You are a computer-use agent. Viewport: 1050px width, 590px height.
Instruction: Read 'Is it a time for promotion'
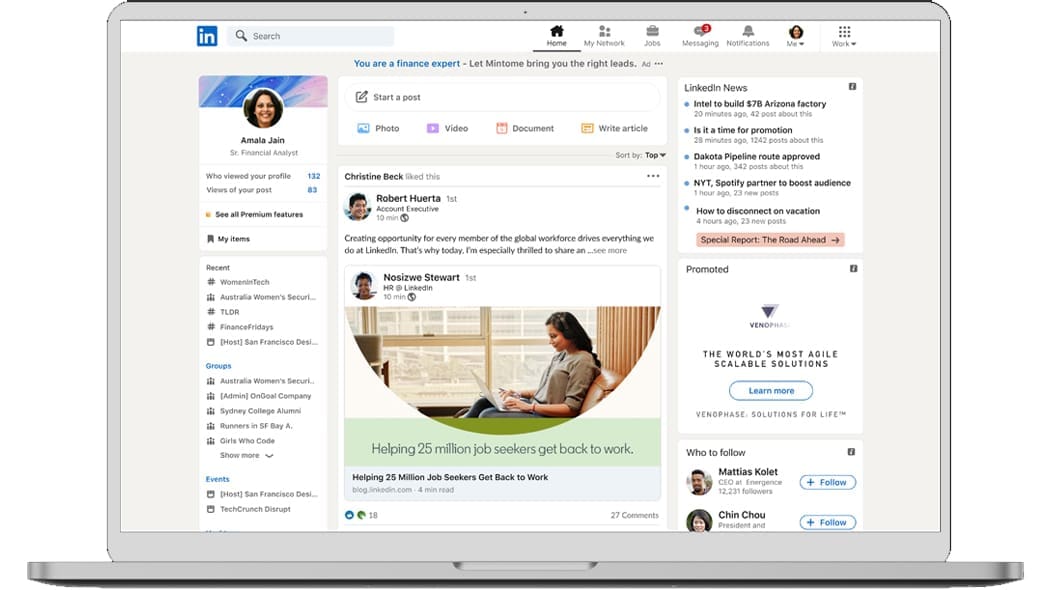(x=743, y=130)
